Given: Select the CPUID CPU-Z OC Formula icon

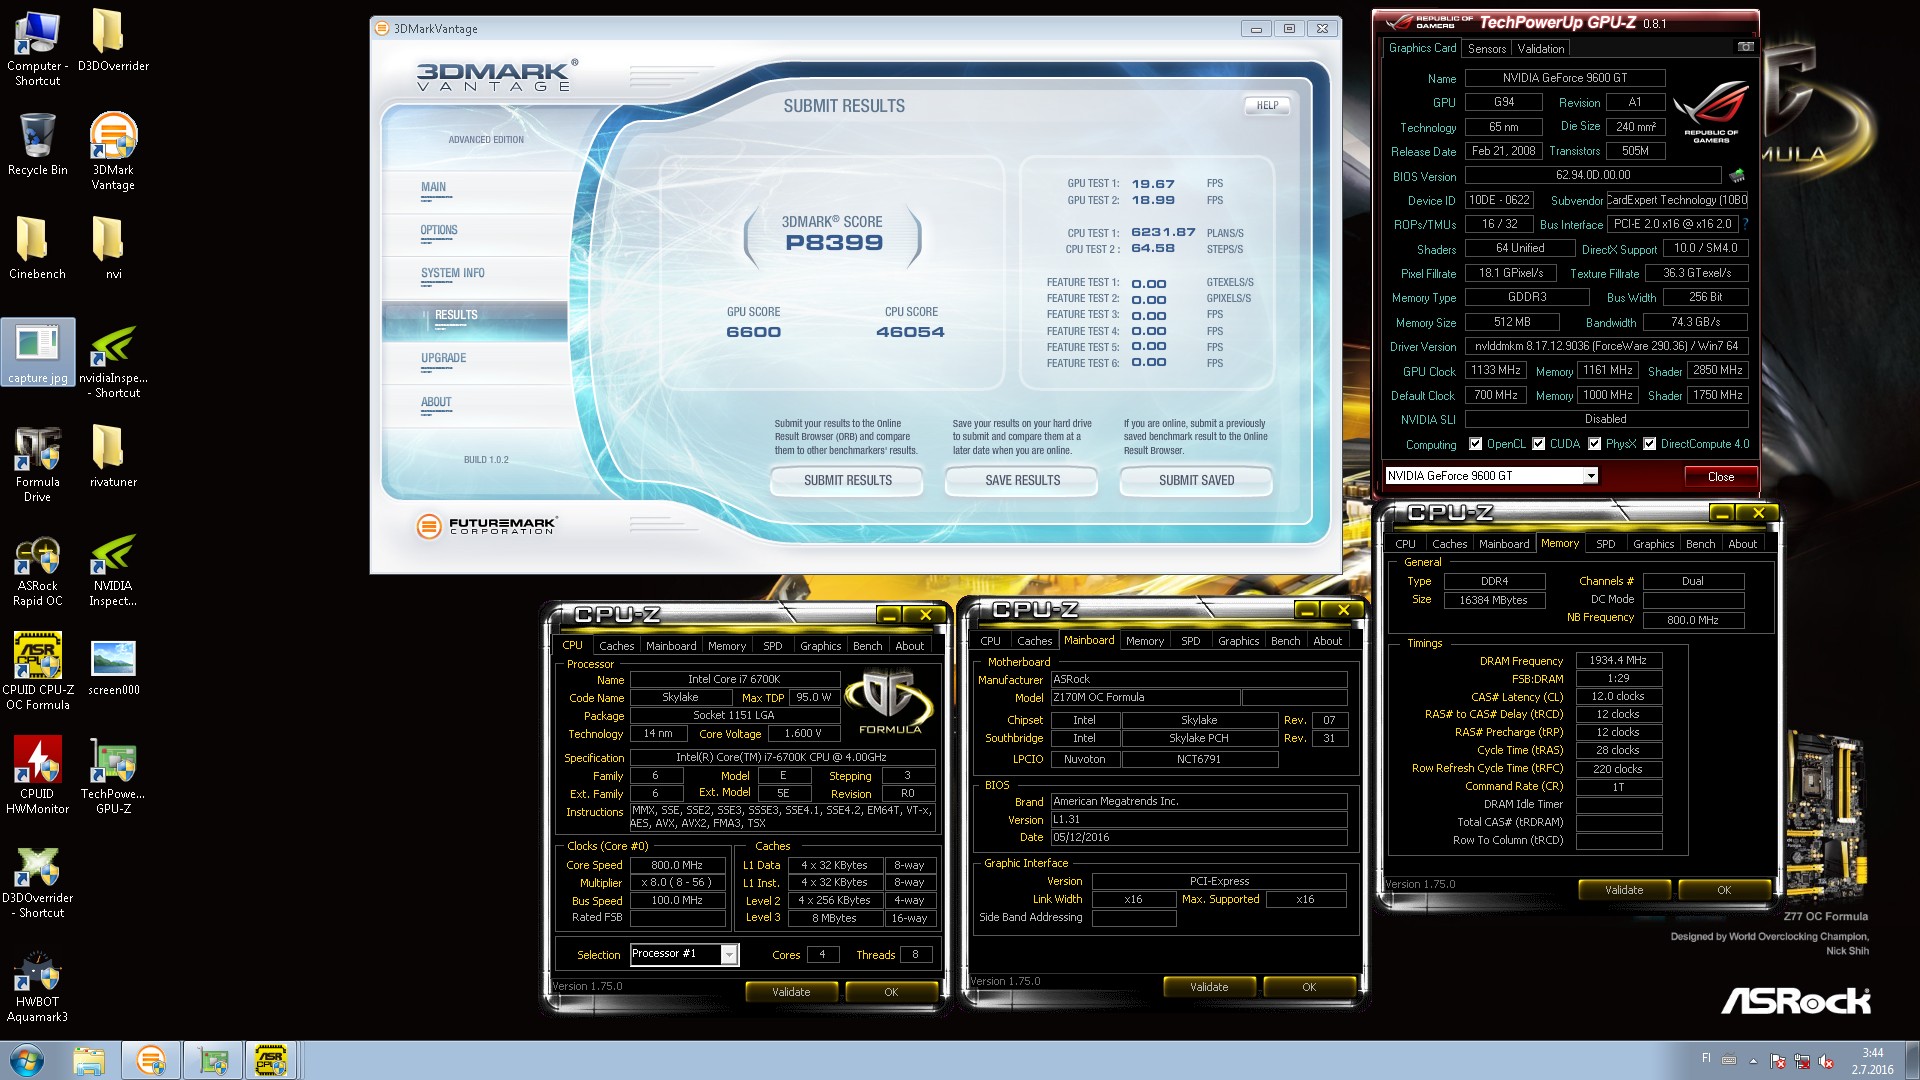Looking at the screenshot, I should 38,672.
